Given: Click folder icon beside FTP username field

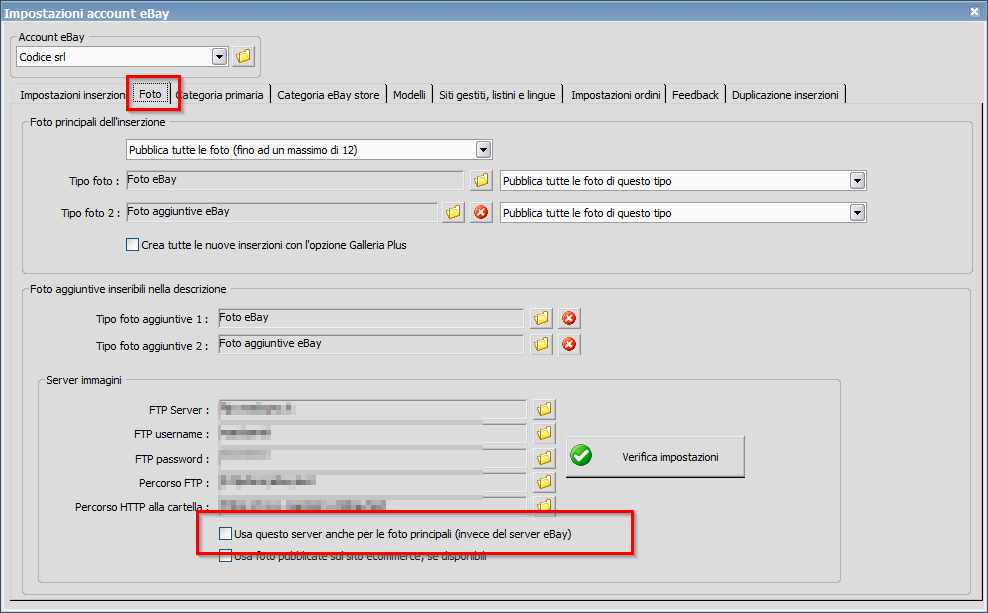Looking at the screenshot, I should point(544,433).
